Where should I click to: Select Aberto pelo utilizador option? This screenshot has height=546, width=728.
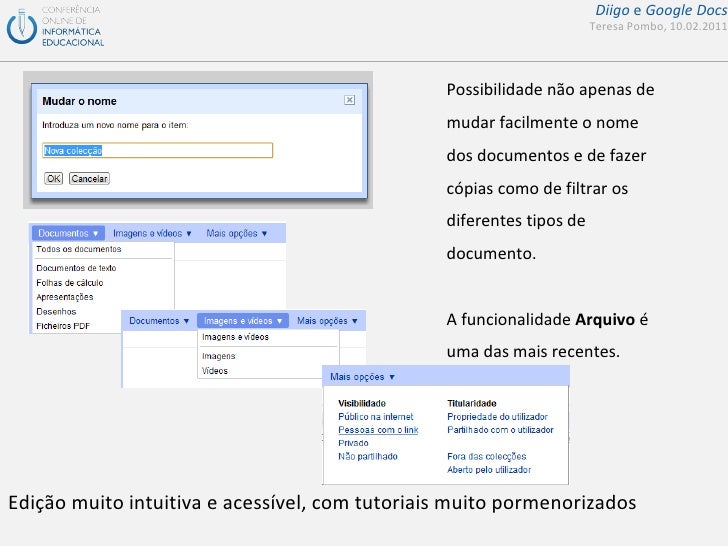489,470
